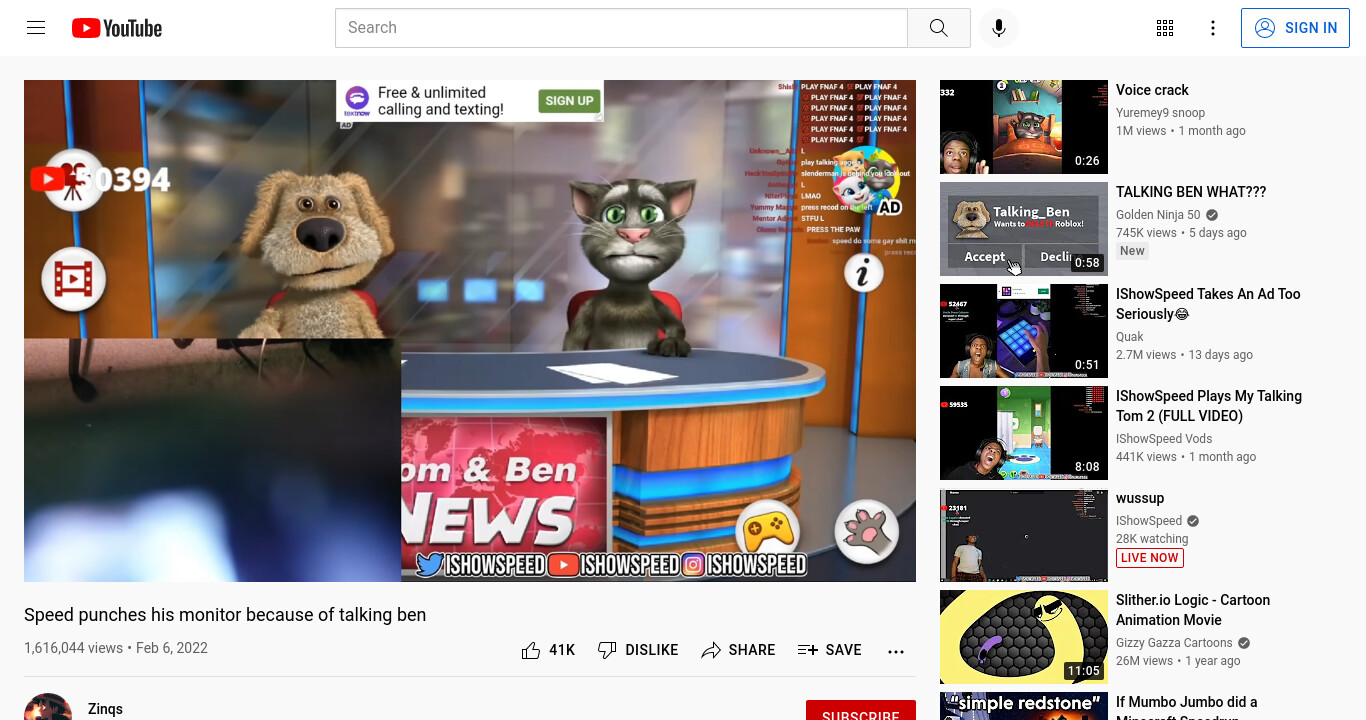Open IShowSpeed Plays Talking Tom 2 thumbnail

tap(1024, 433)
